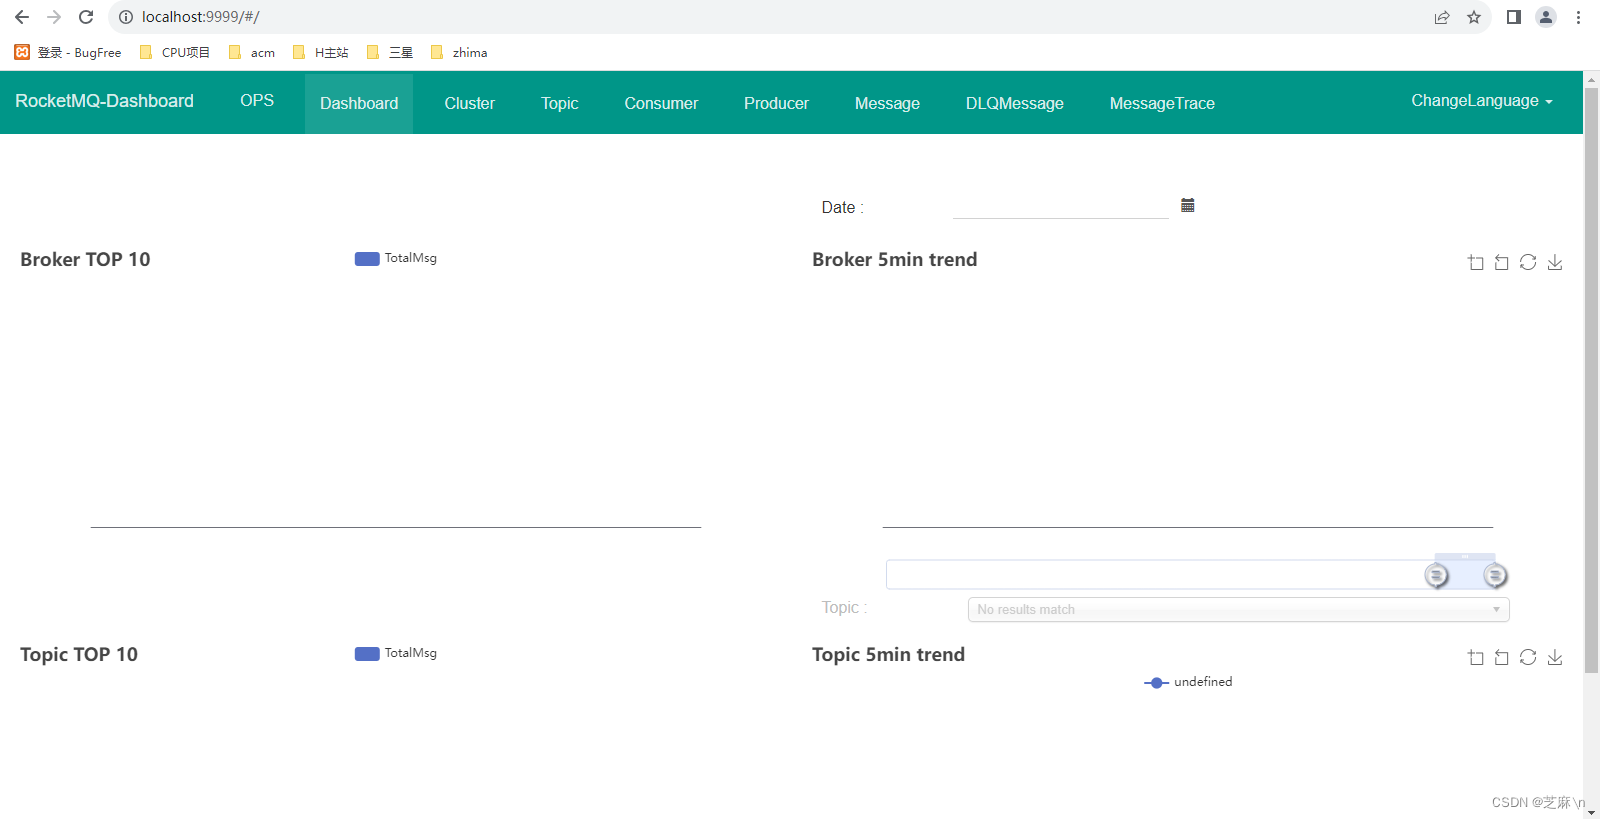Reload the page with the refresh icon
The width and height of the screenshot is (1600, 819).
coord(86,17)
